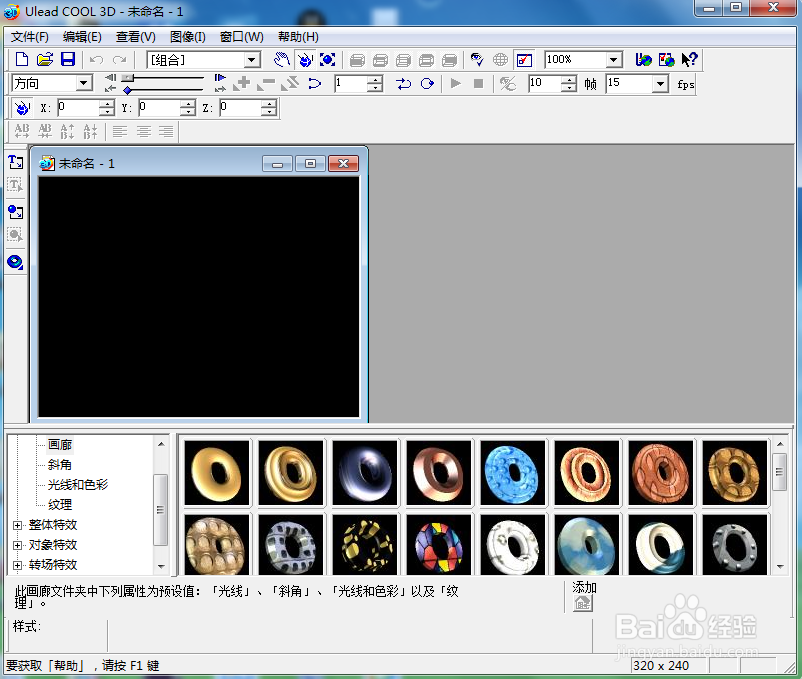This screenshot has height=679, width=802.
Task: Open the [组合] object list dropdown
Action: 251,60
